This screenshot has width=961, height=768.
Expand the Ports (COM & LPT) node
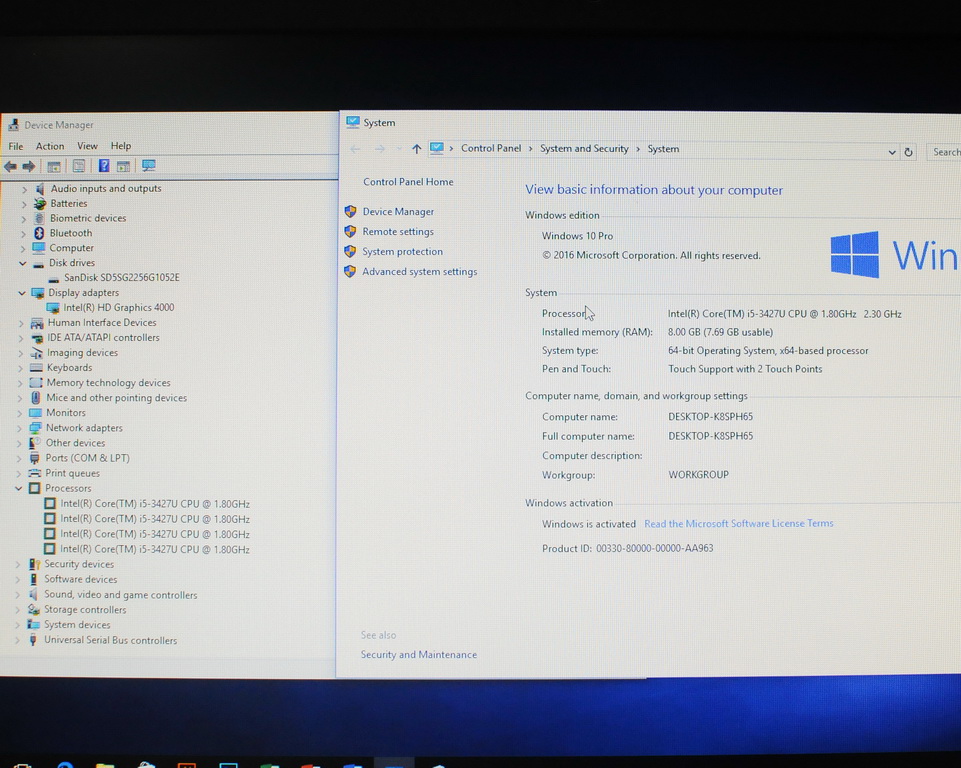pos(19,458)
